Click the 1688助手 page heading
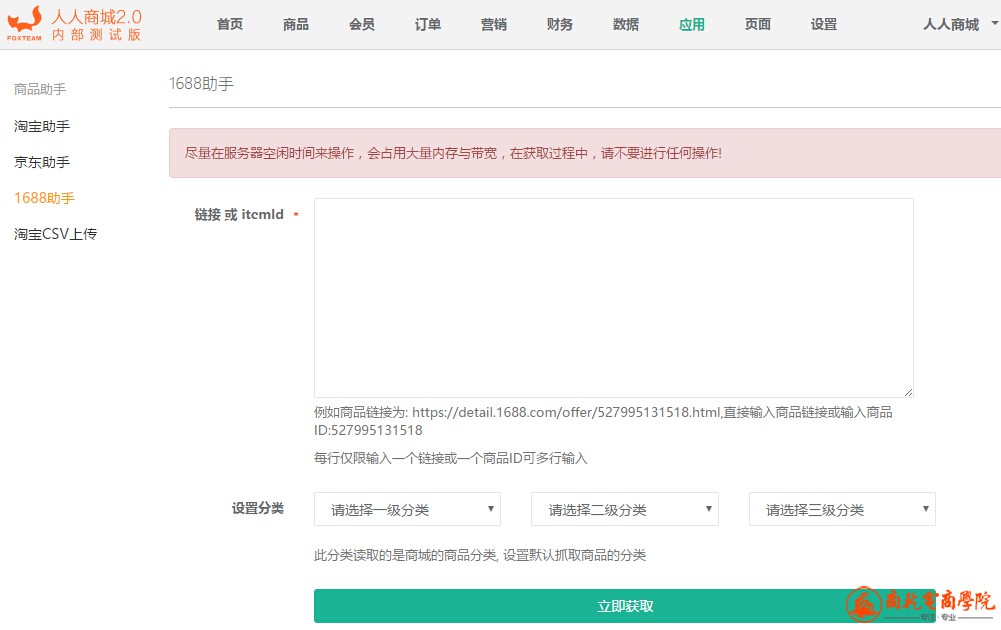 (201, 84)
